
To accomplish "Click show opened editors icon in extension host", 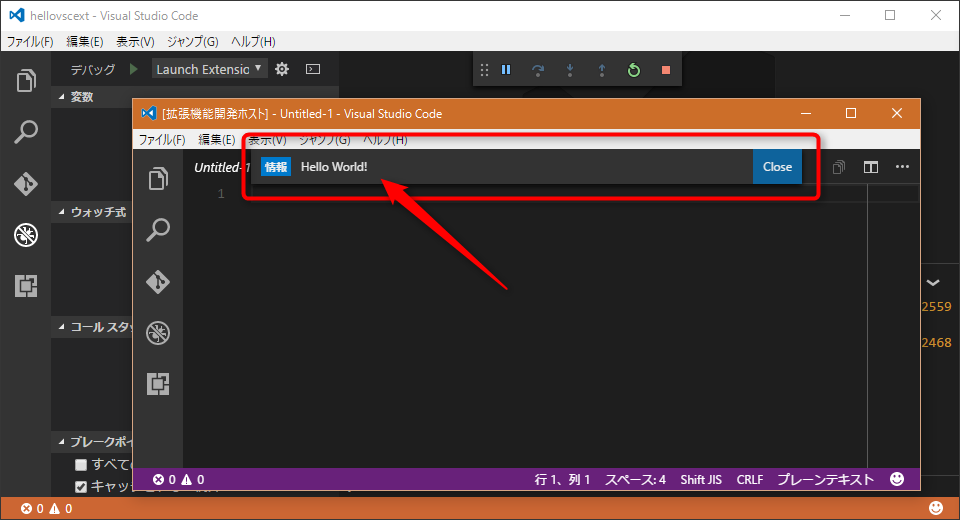I will point(839,167).
